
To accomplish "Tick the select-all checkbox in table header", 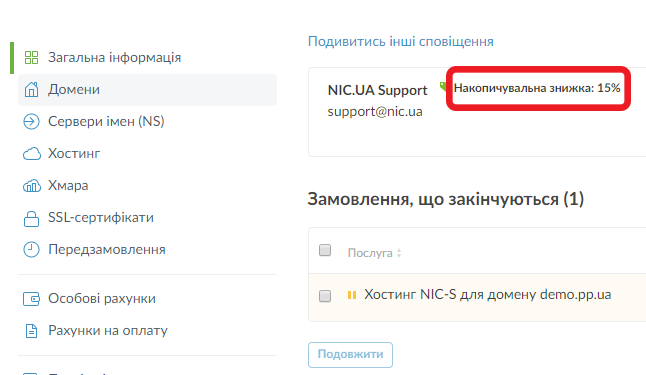I will 325,250.
